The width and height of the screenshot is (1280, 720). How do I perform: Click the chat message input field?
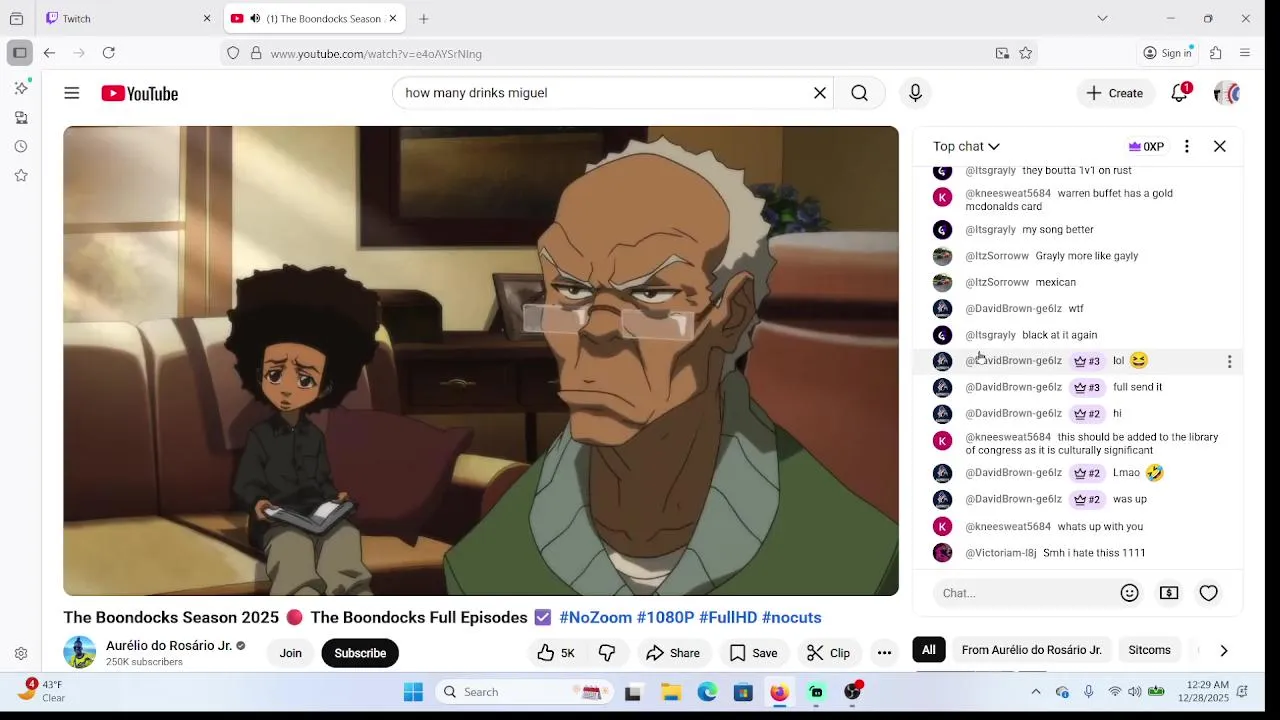pos(1025,593)
